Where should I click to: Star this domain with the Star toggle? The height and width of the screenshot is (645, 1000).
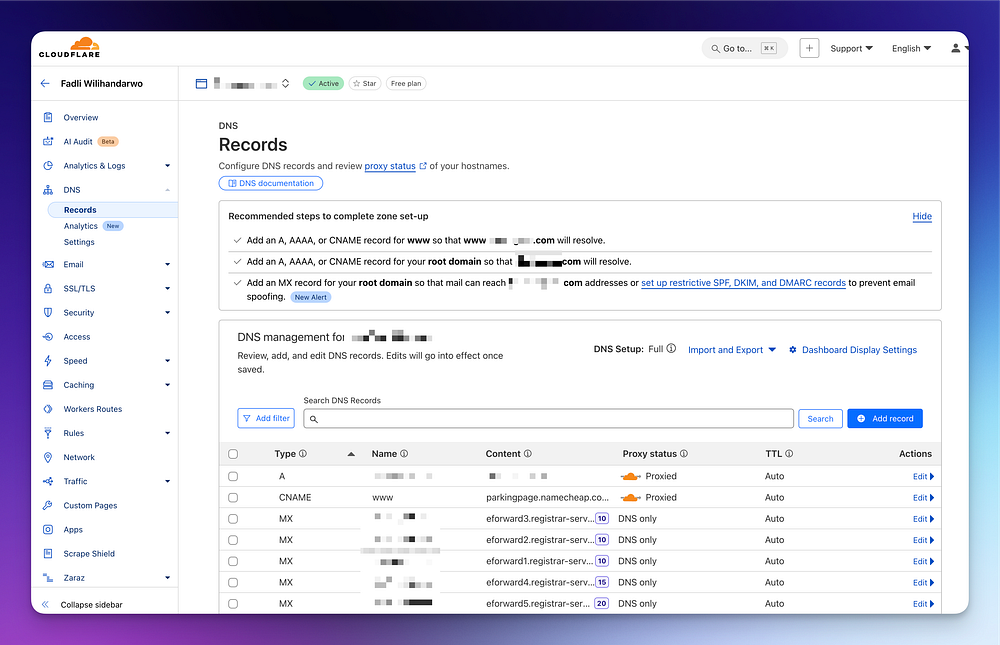coord(365,84)
